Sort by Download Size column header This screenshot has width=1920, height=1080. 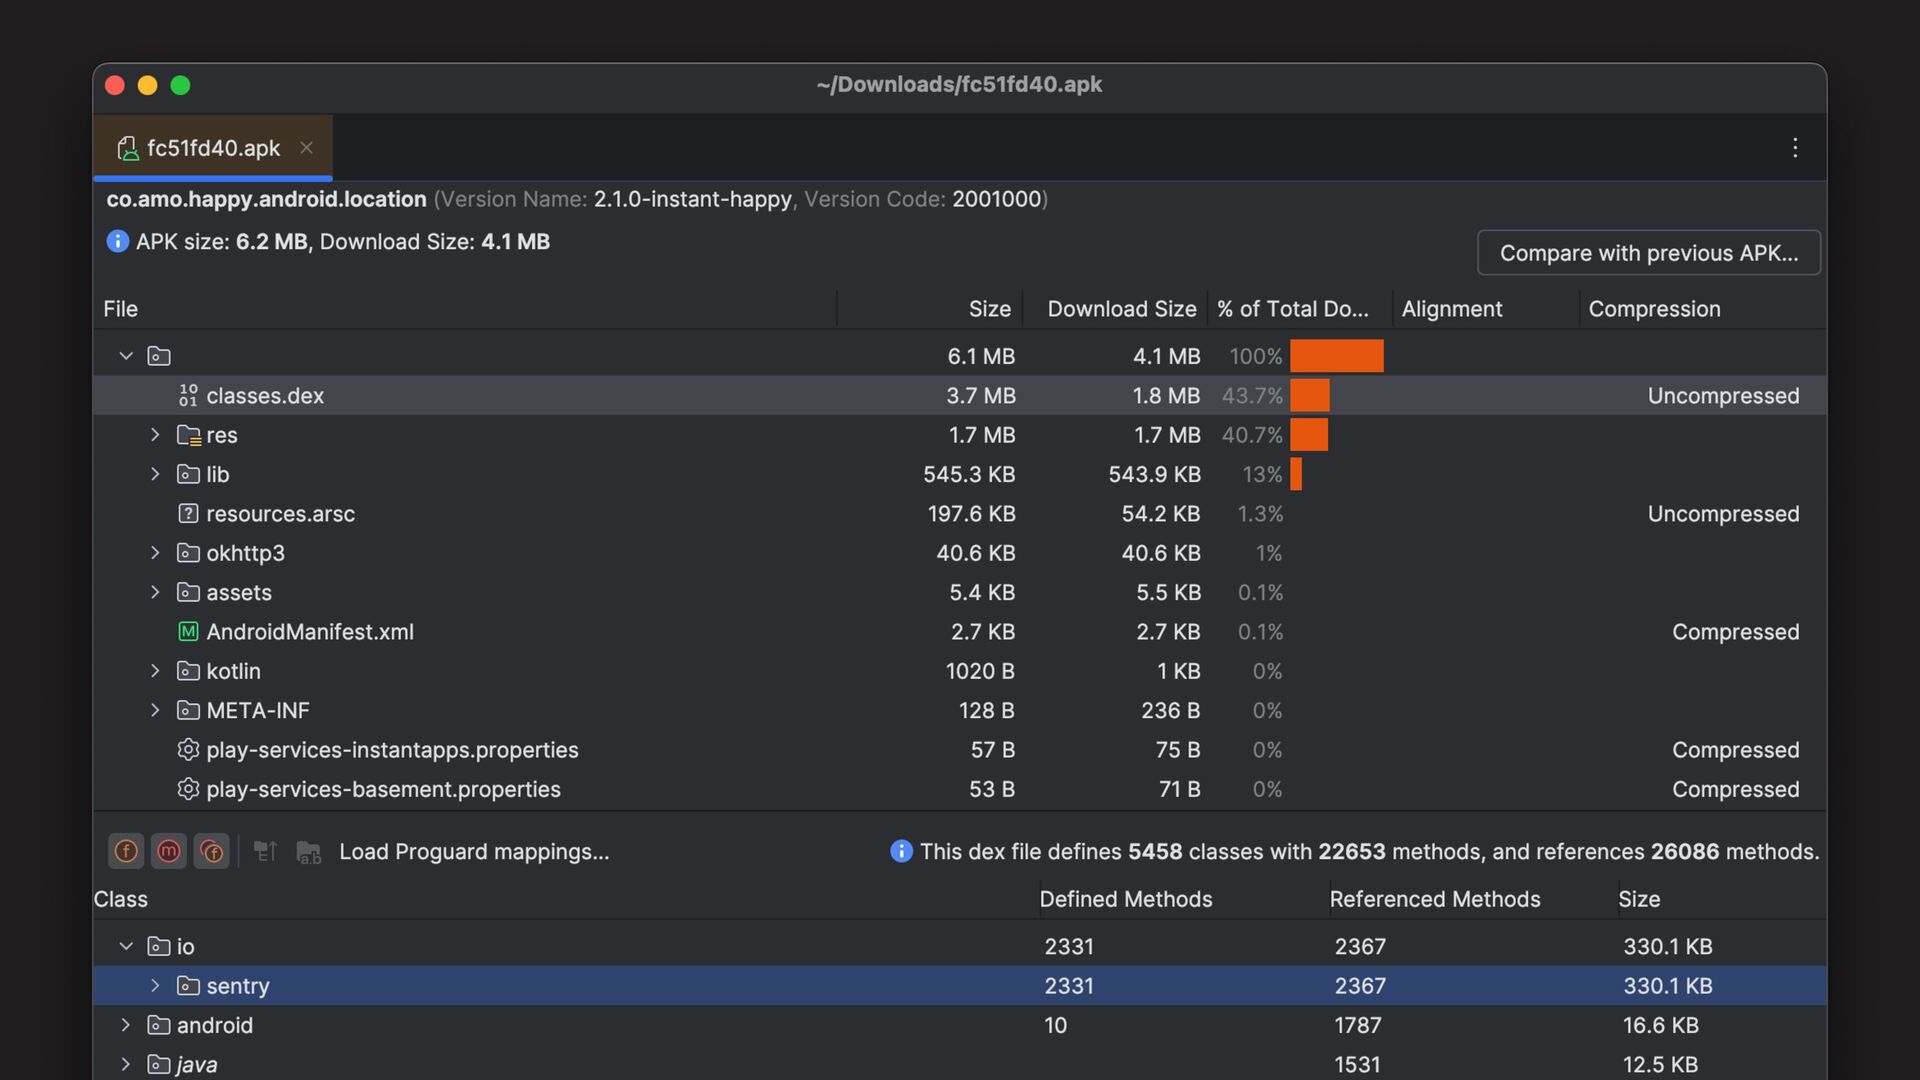click(x=1121, y=309)
